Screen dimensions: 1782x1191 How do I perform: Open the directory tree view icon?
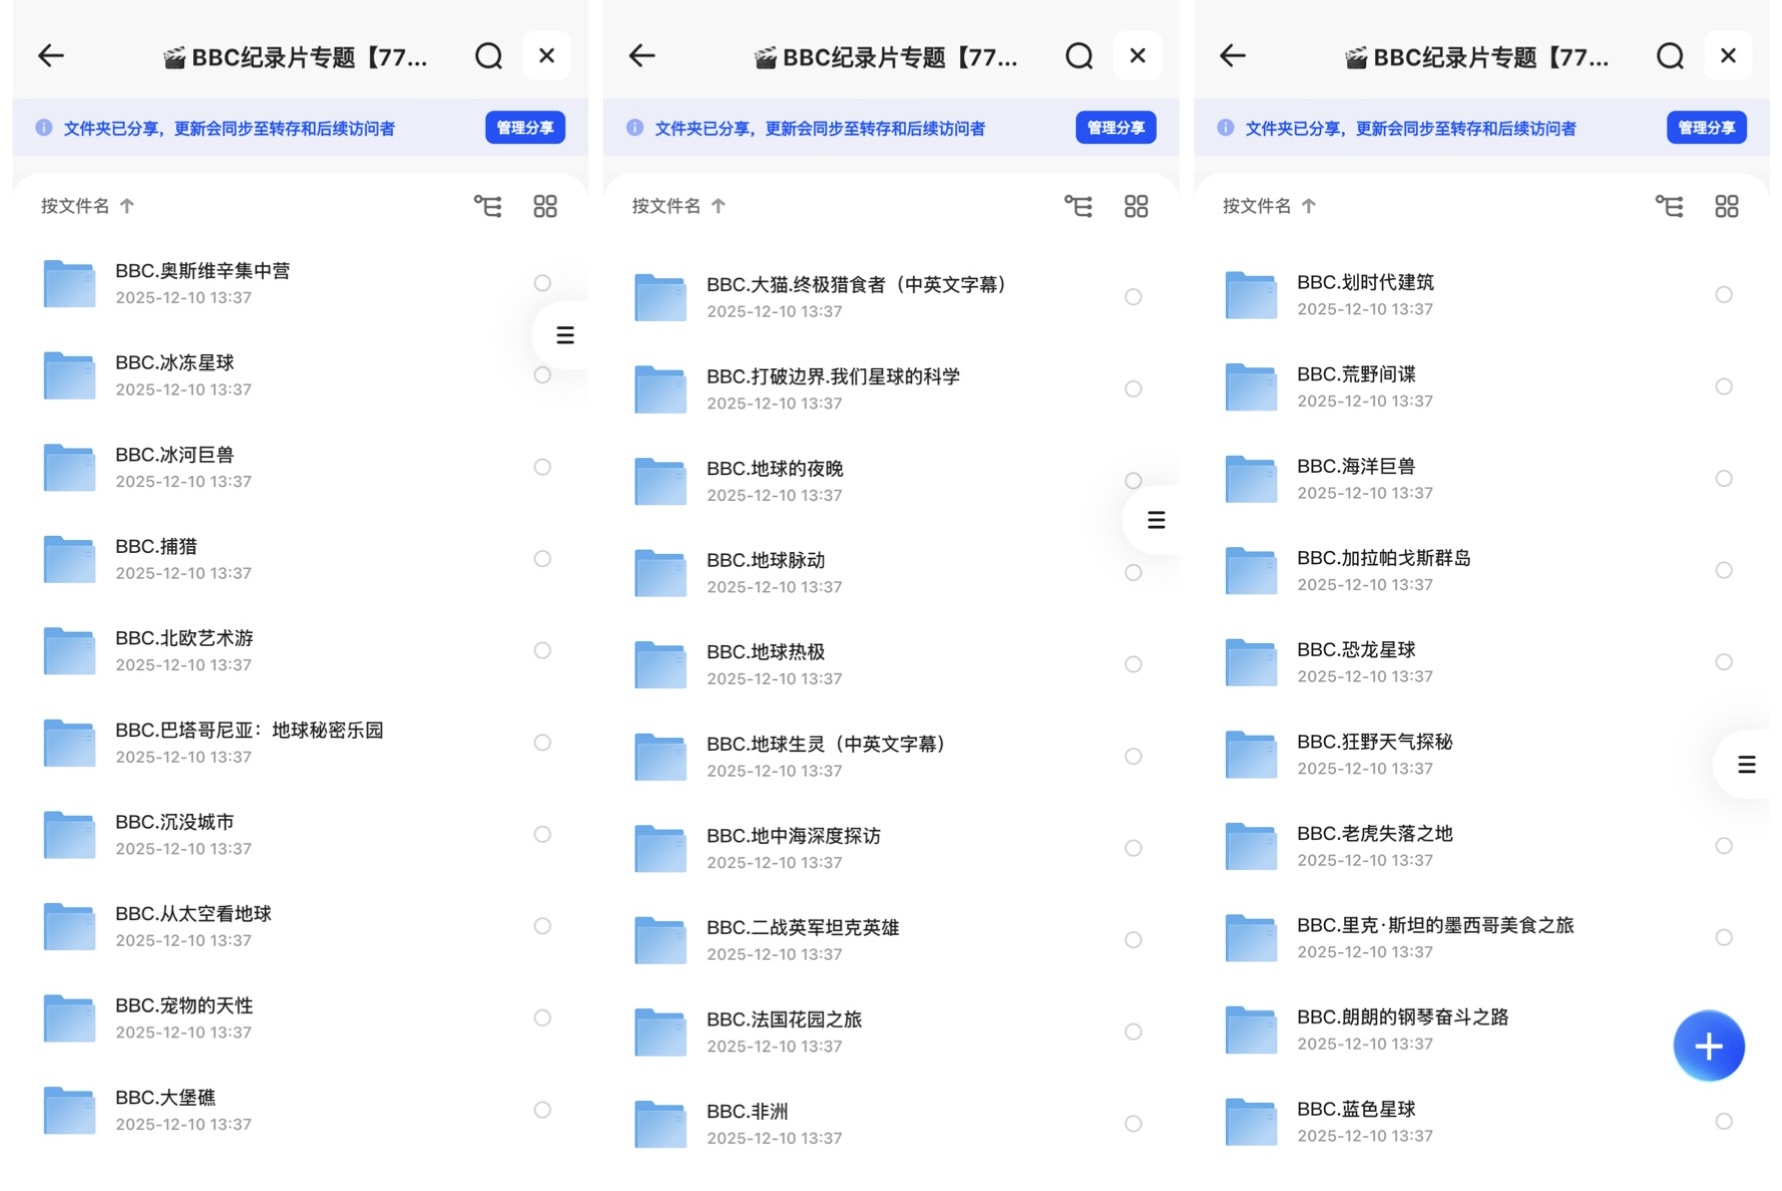[x=486, y=205]
